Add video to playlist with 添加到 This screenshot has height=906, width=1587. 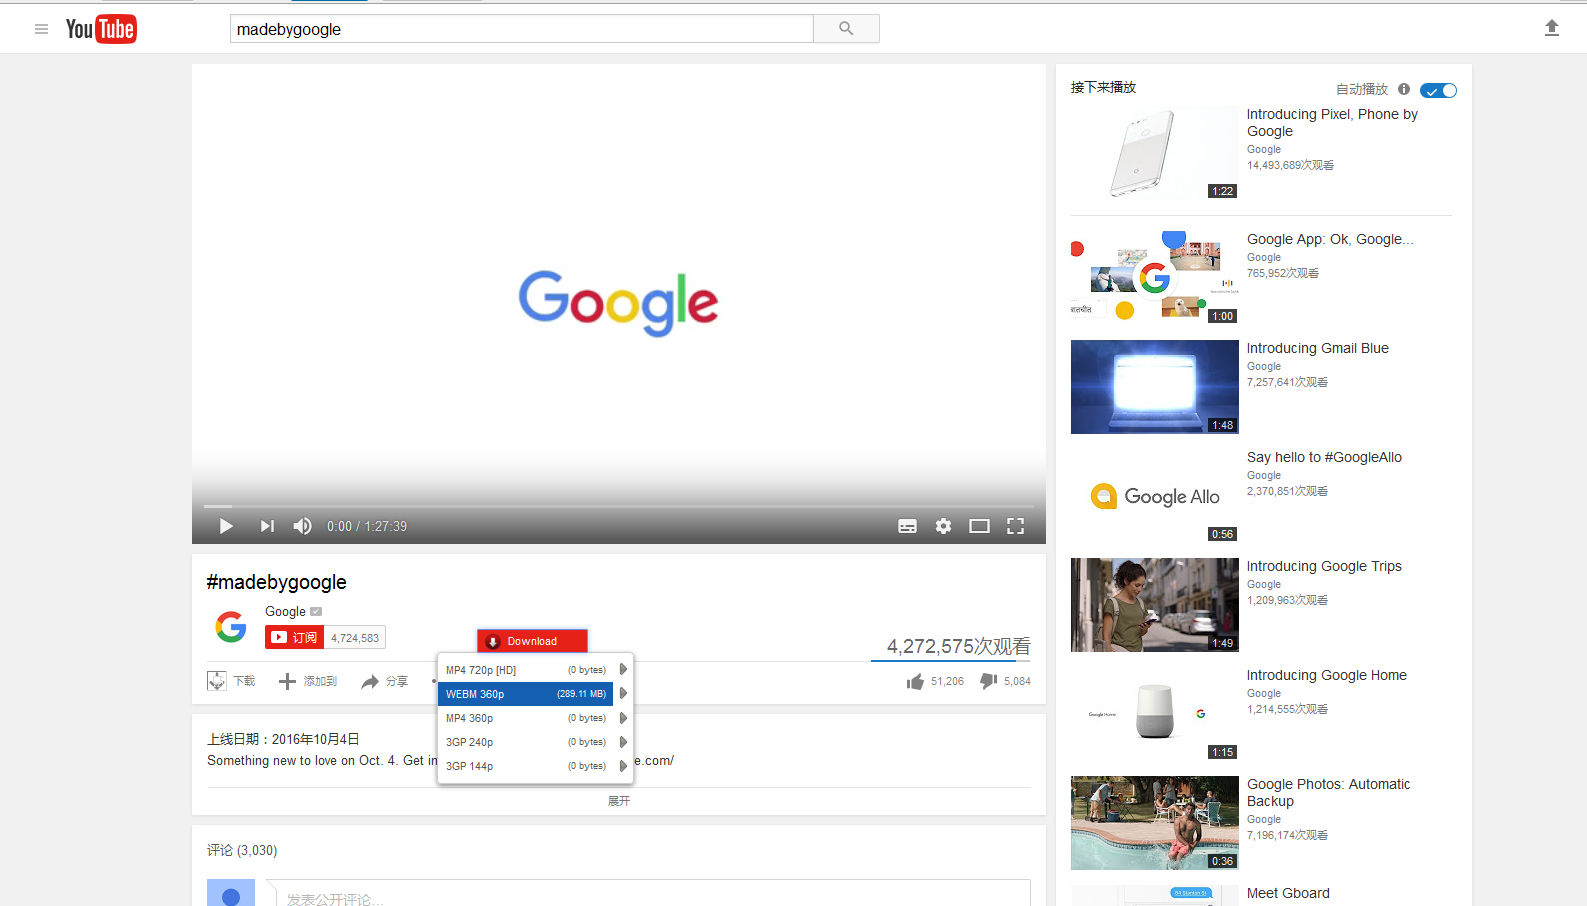pyautogui.click(x=307, y=681)
